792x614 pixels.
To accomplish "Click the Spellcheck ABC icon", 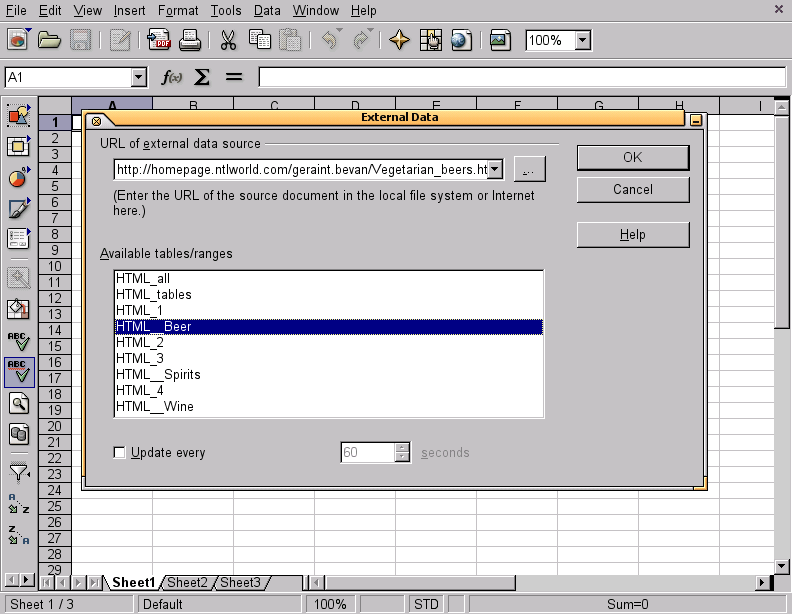I will click(x=19, y=342).
